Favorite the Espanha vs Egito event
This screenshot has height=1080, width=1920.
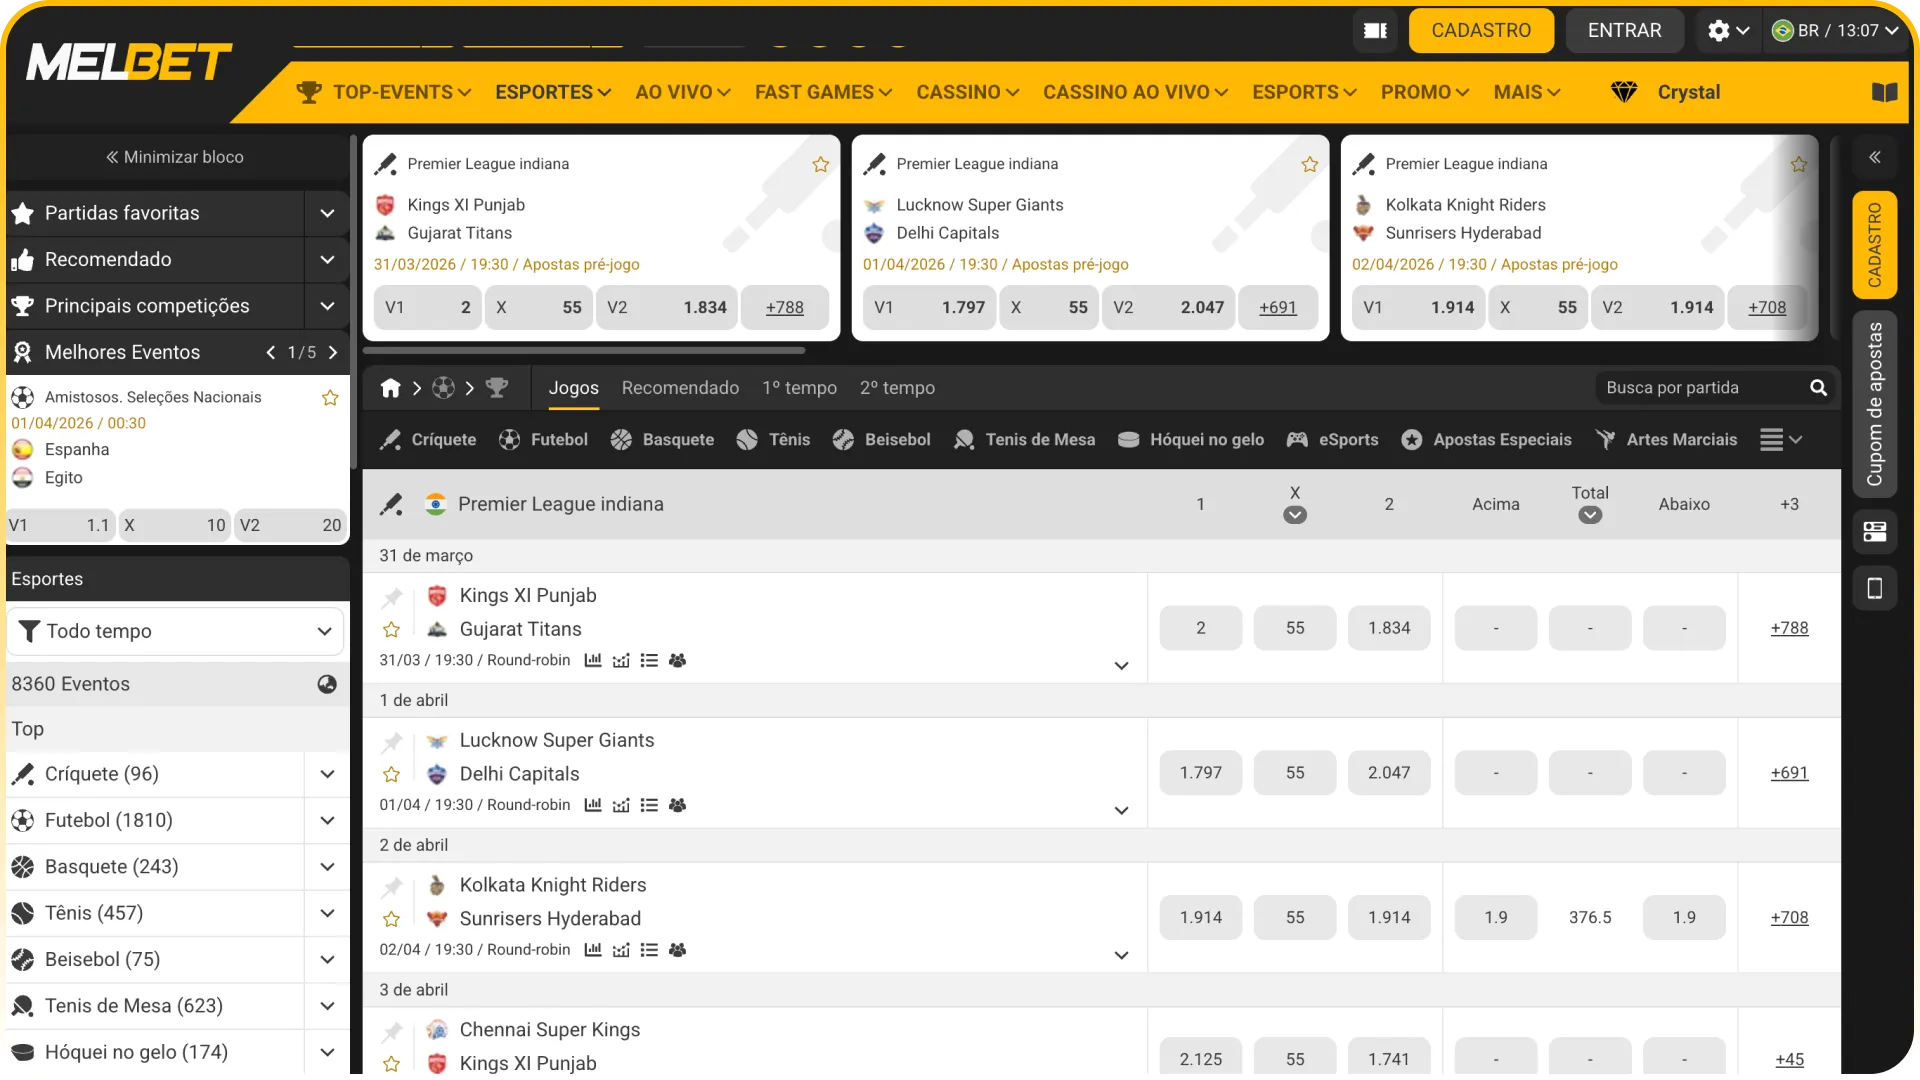[x=330, y=398]
